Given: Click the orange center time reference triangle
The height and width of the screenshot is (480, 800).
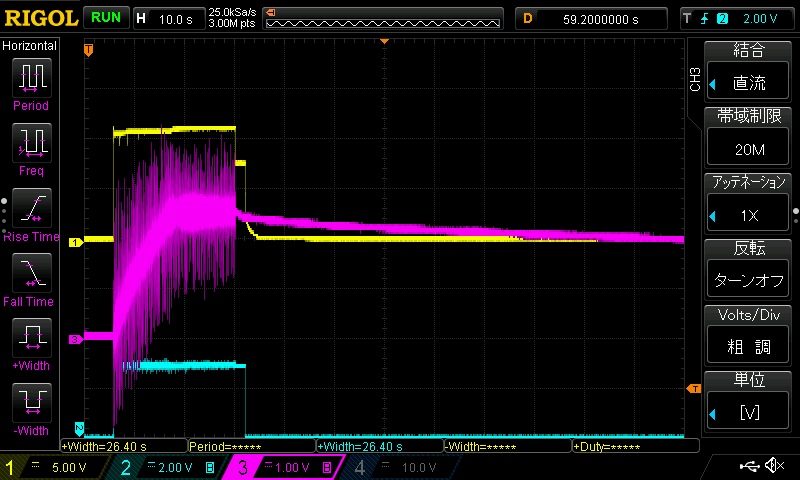Looking at the screenshot, I should coord(385,41).
